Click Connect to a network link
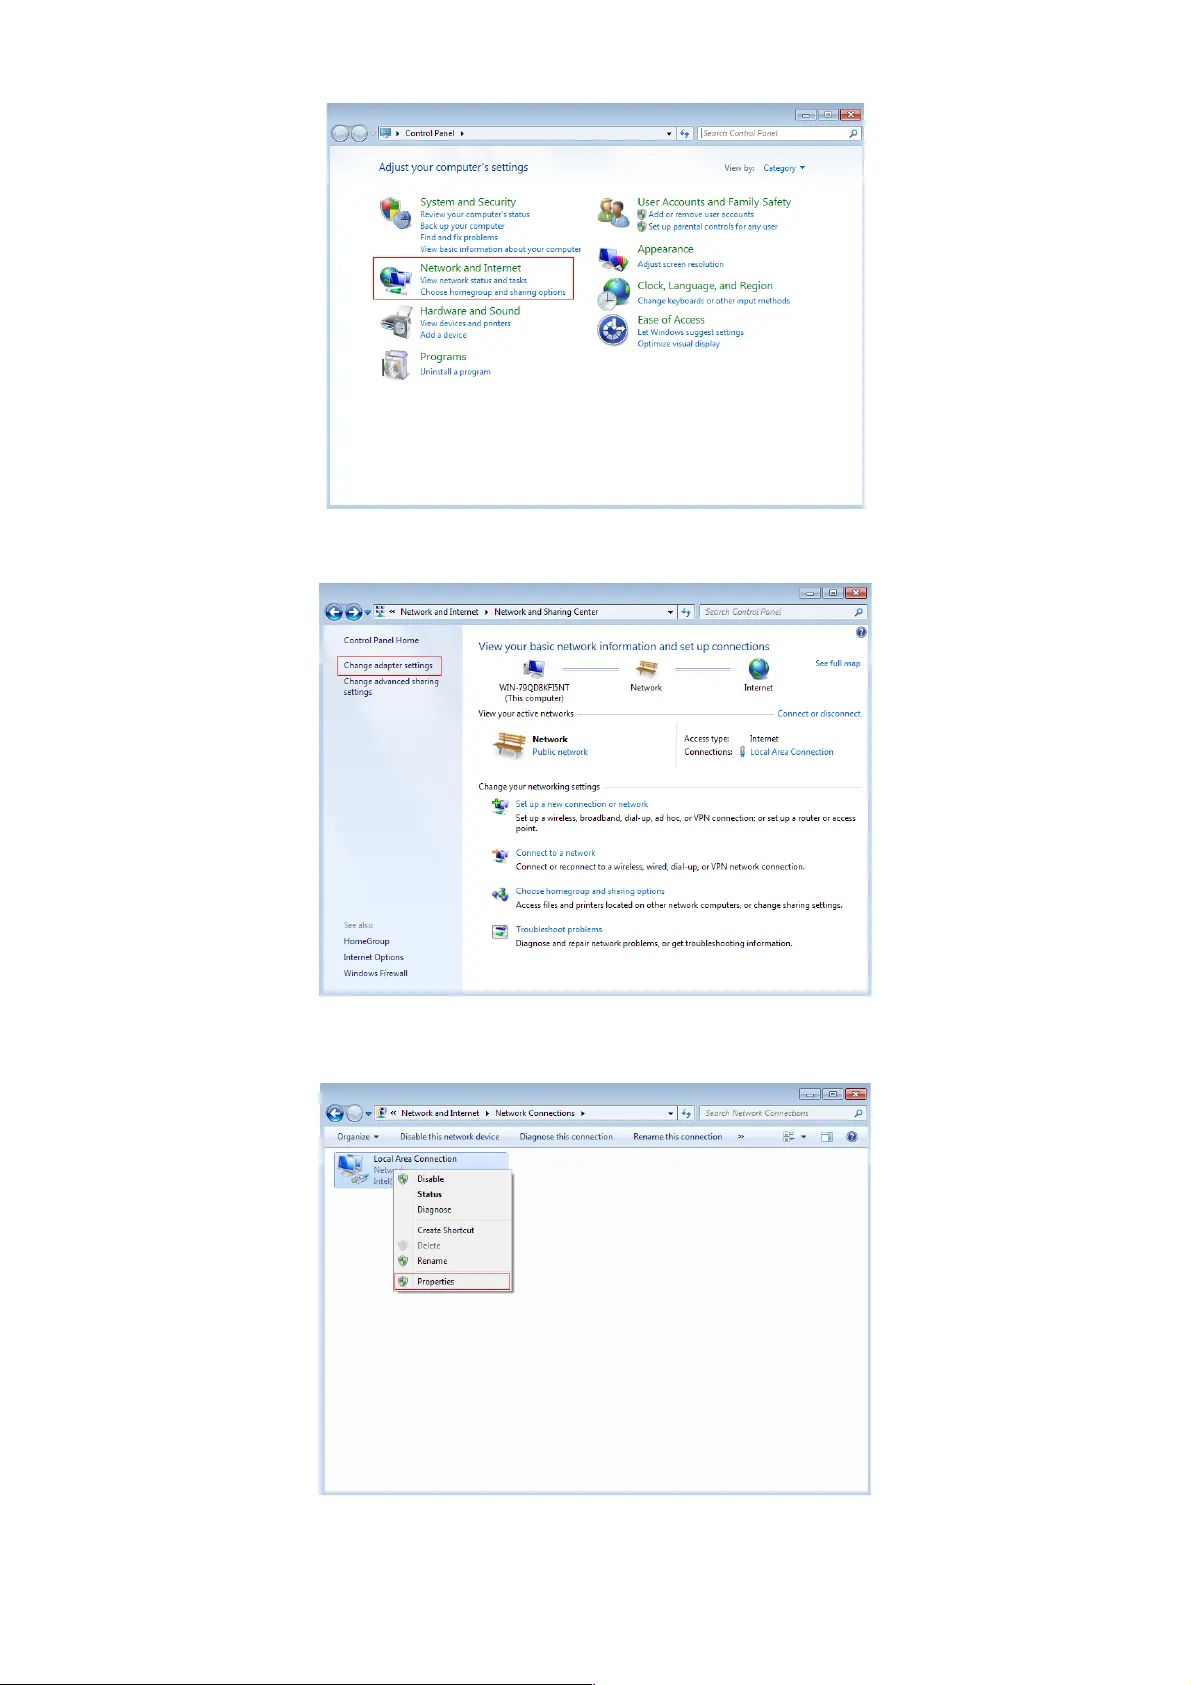 pos(555,853)
